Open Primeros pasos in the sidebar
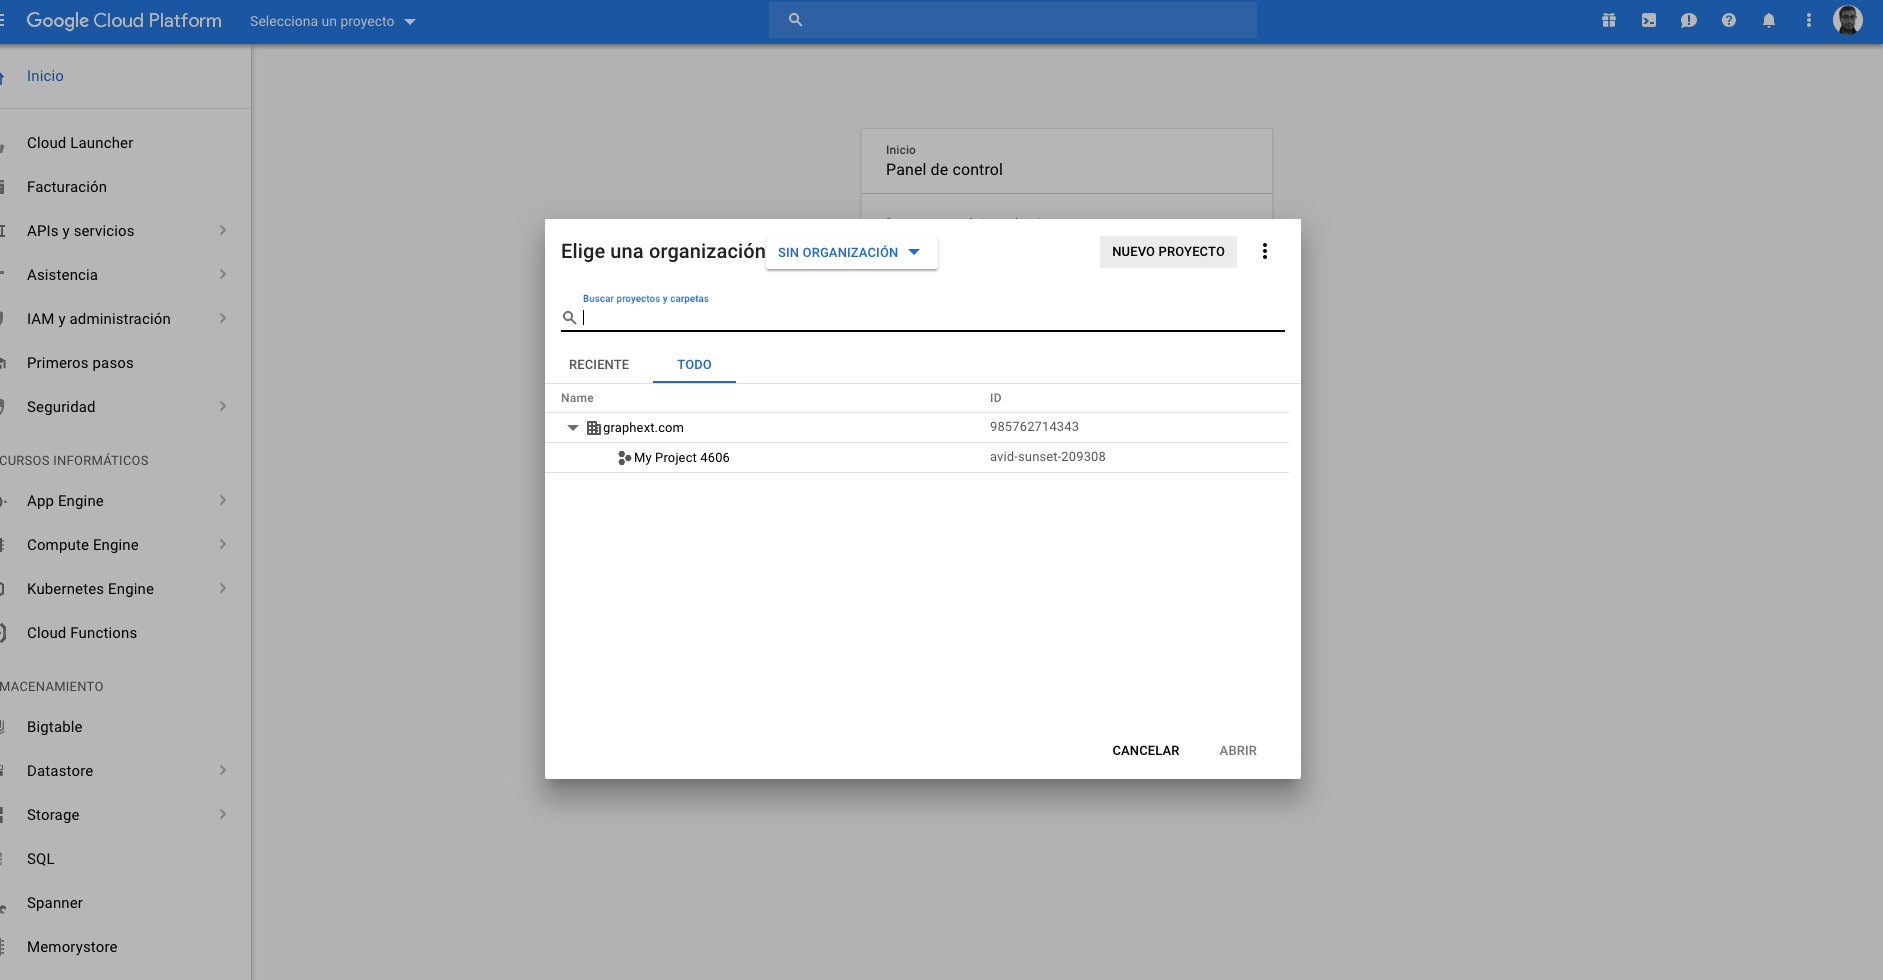 click(80, 363)
